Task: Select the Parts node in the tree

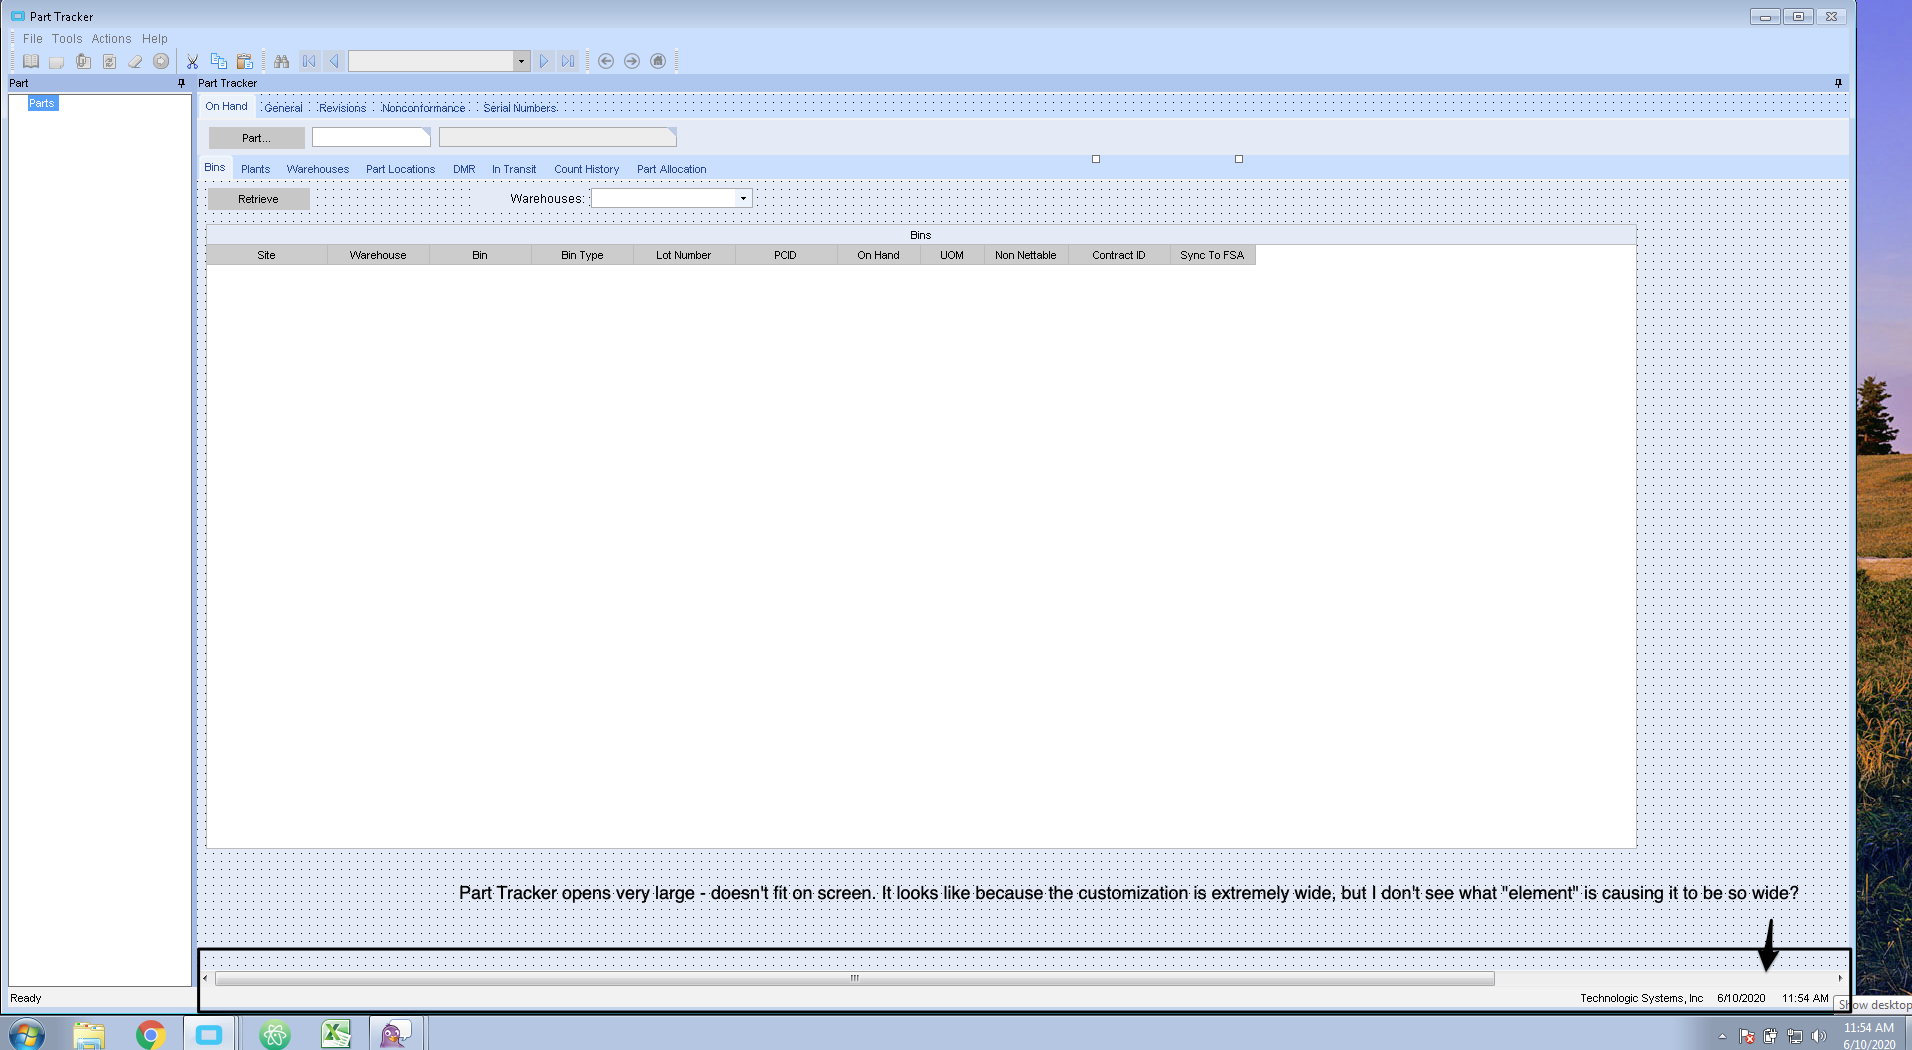Action: coord(42,103)
